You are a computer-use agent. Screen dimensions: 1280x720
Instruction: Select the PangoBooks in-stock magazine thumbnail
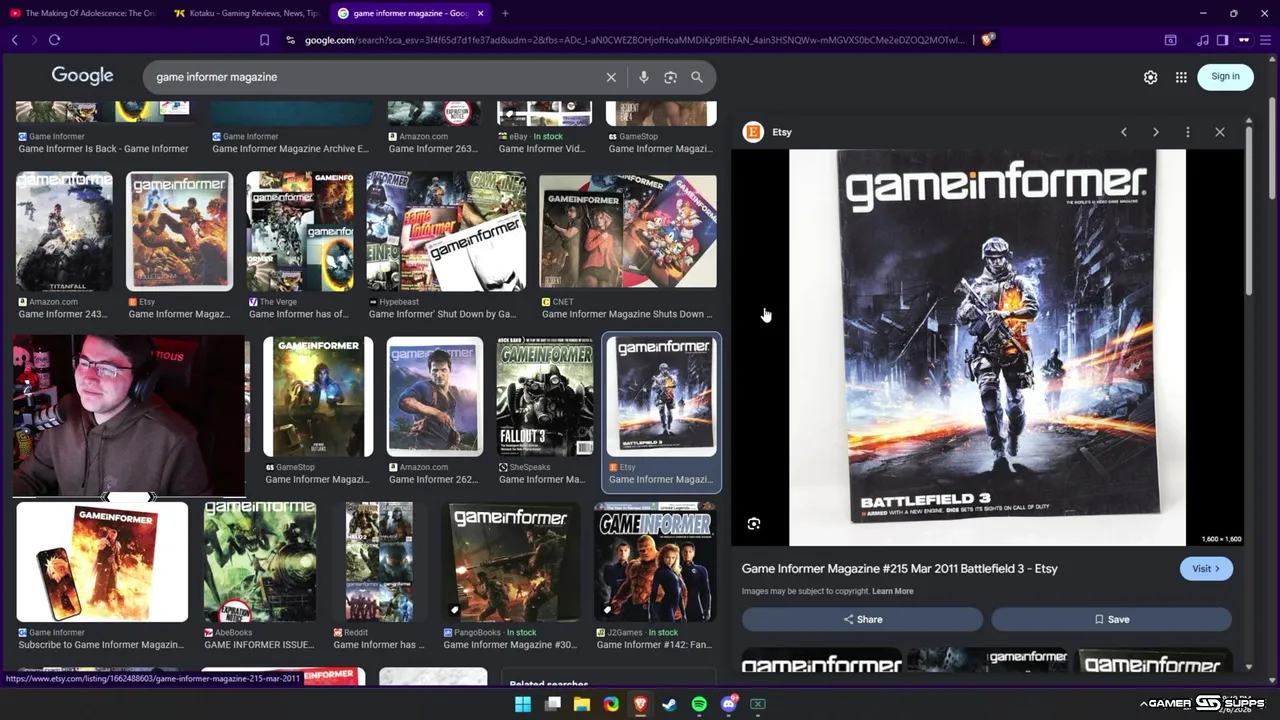(x=510, y=562)
